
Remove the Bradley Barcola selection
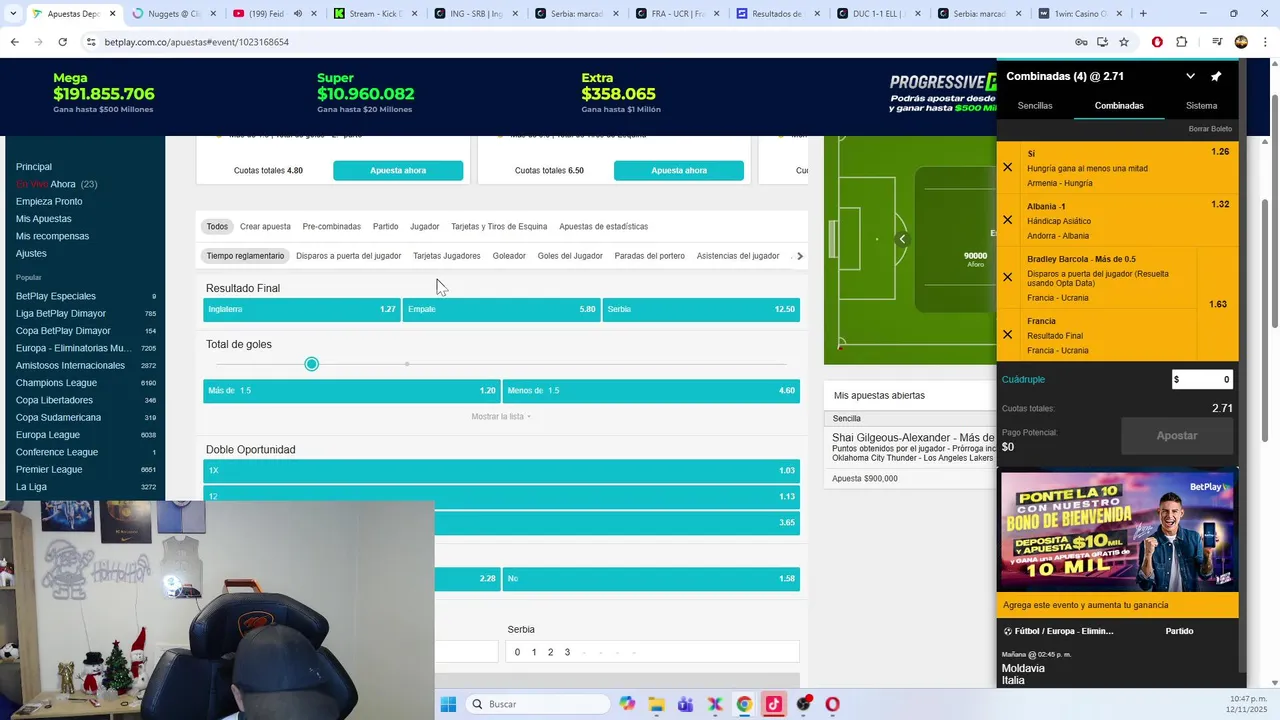pos(1007,277)
